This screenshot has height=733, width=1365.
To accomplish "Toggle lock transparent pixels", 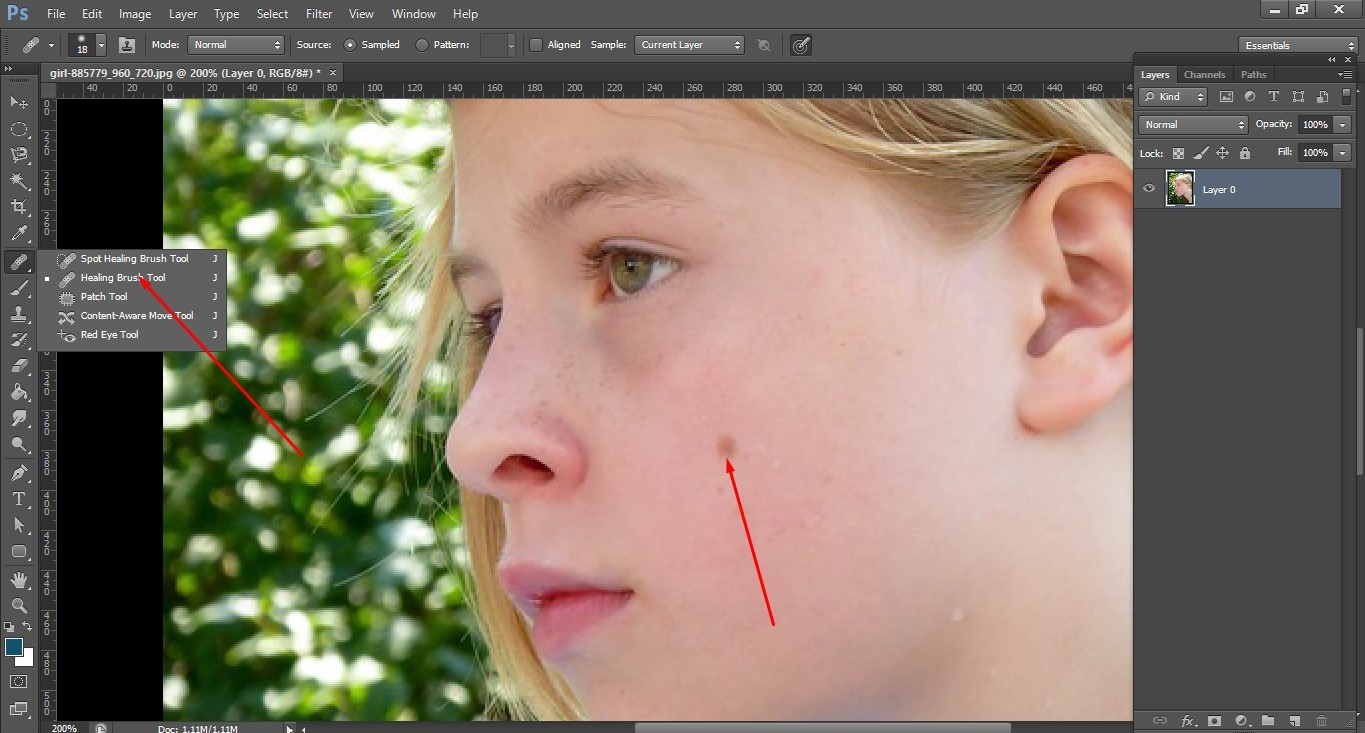I will pos(1178,153).
